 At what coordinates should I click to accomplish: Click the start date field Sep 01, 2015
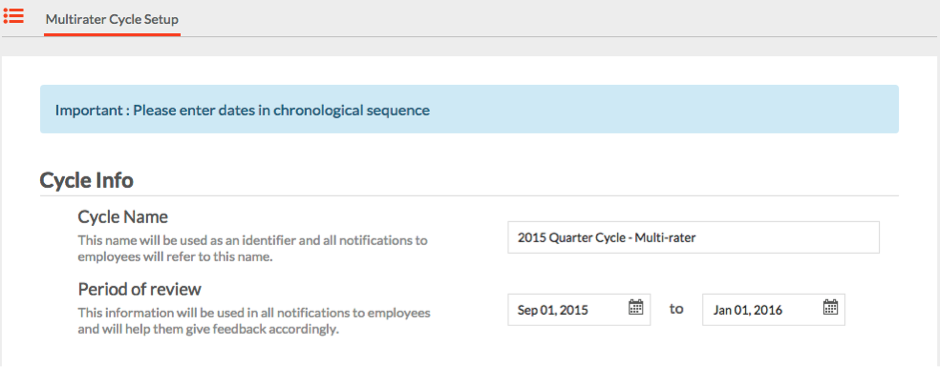click(x=579, y=309)
